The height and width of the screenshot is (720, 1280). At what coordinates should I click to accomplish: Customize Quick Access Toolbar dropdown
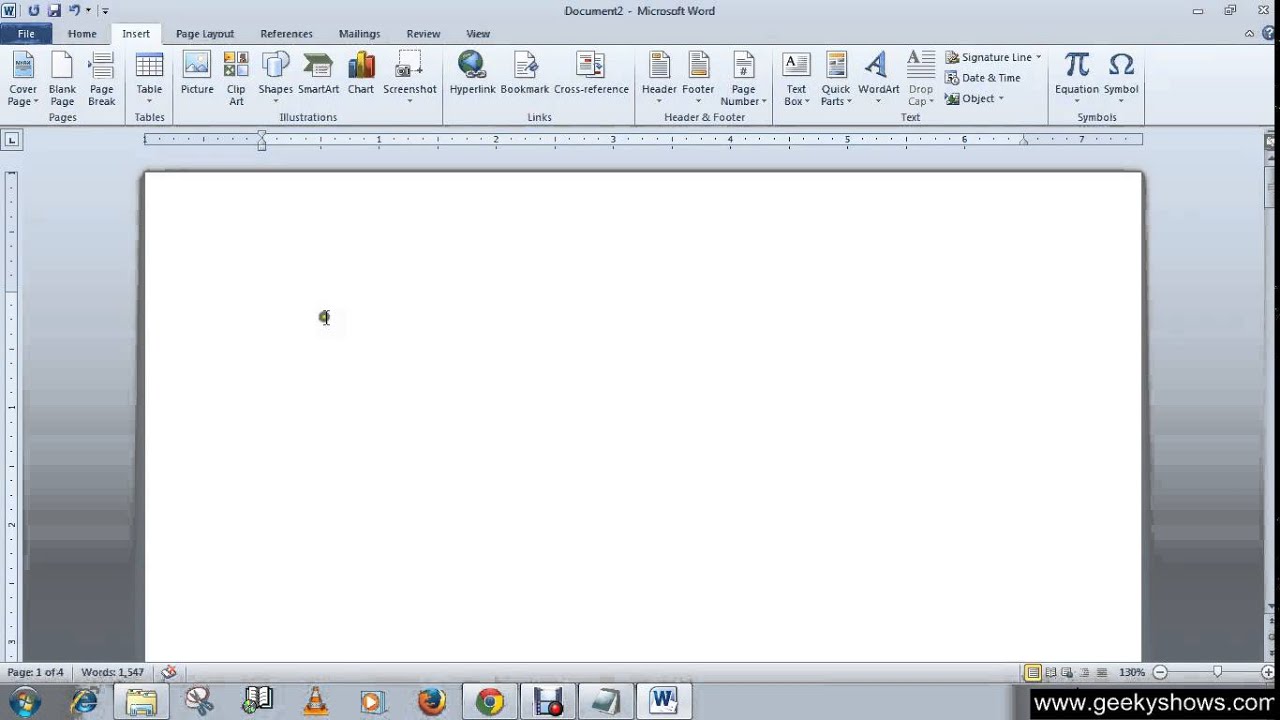pos(105,11)
